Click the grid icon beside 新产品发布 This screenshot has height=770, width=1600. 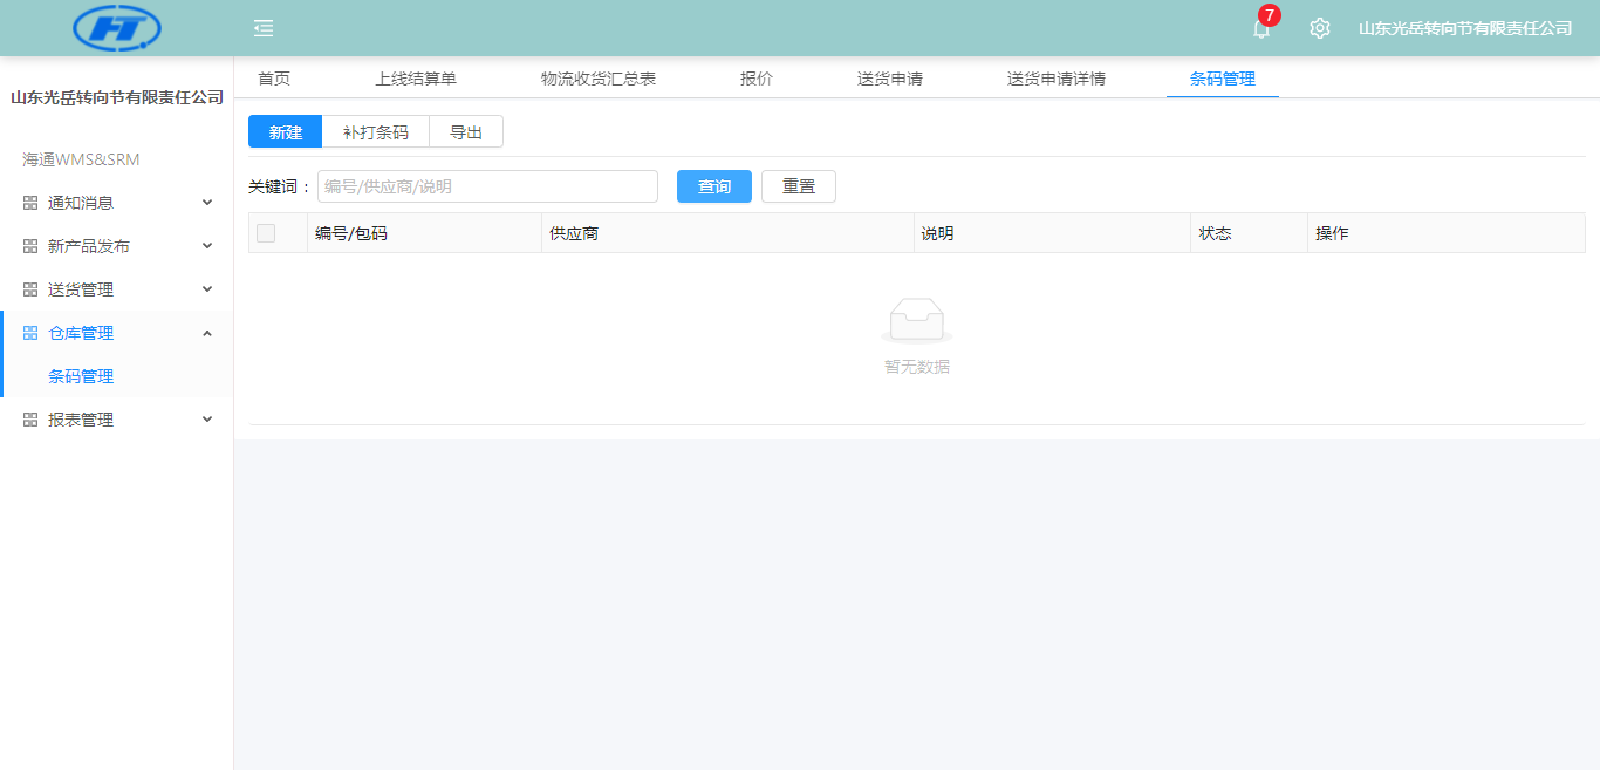point(30,246)
